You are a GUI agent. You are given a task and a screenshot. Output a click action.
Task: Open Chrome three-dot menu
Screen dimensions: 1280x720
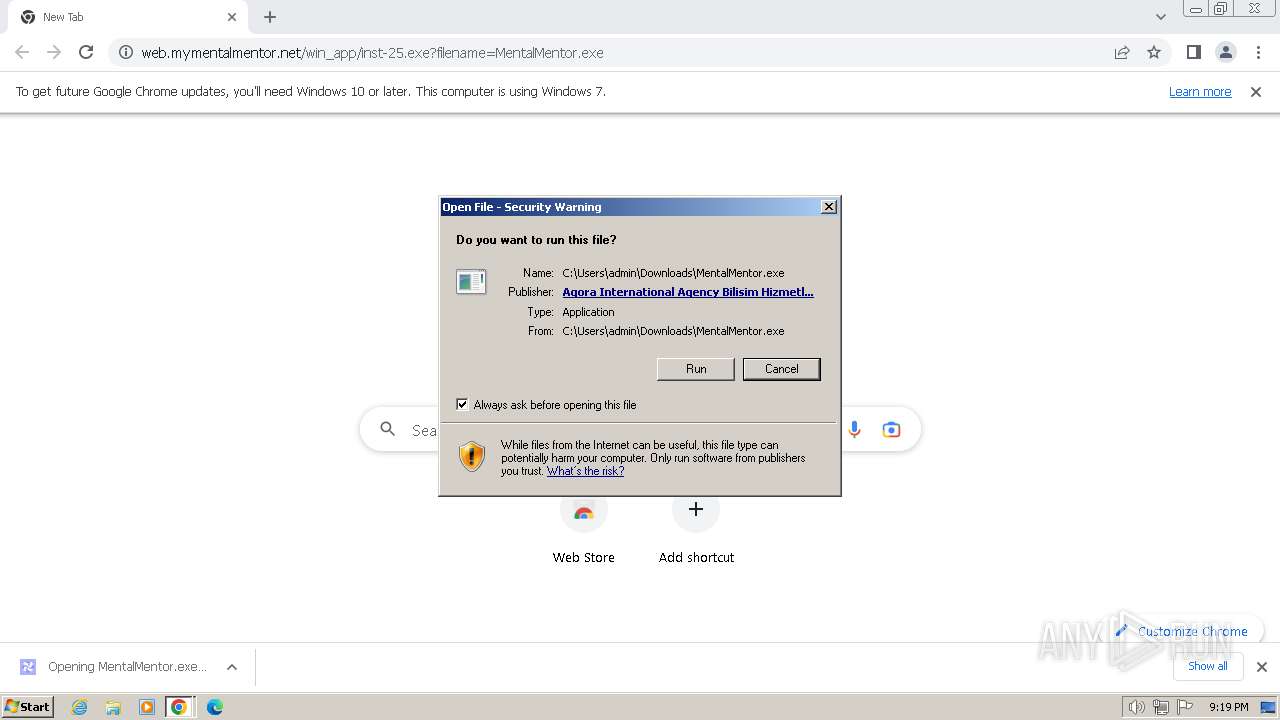pyautogui.click(x=1259, y=52)
